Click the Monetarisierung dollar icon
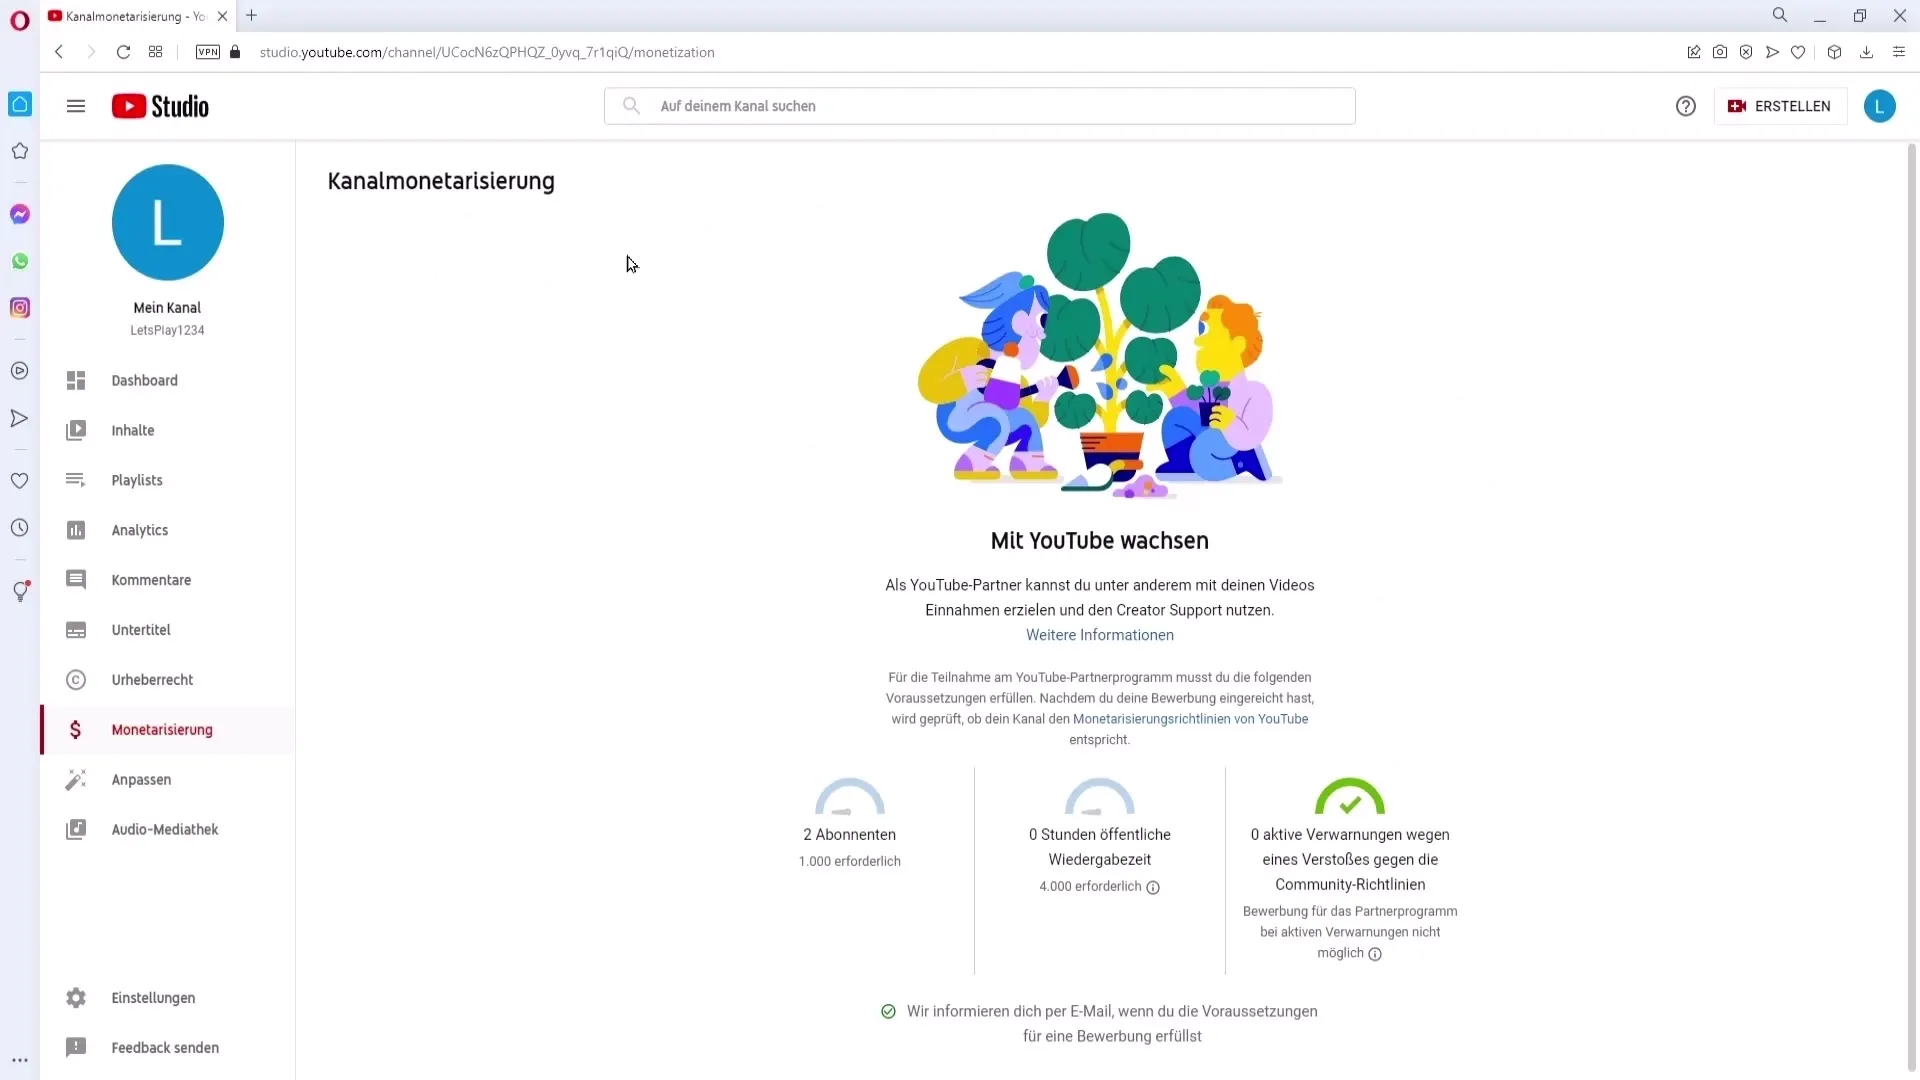Viewport: 1920px width, 1080px height. (x=76, y=730)
